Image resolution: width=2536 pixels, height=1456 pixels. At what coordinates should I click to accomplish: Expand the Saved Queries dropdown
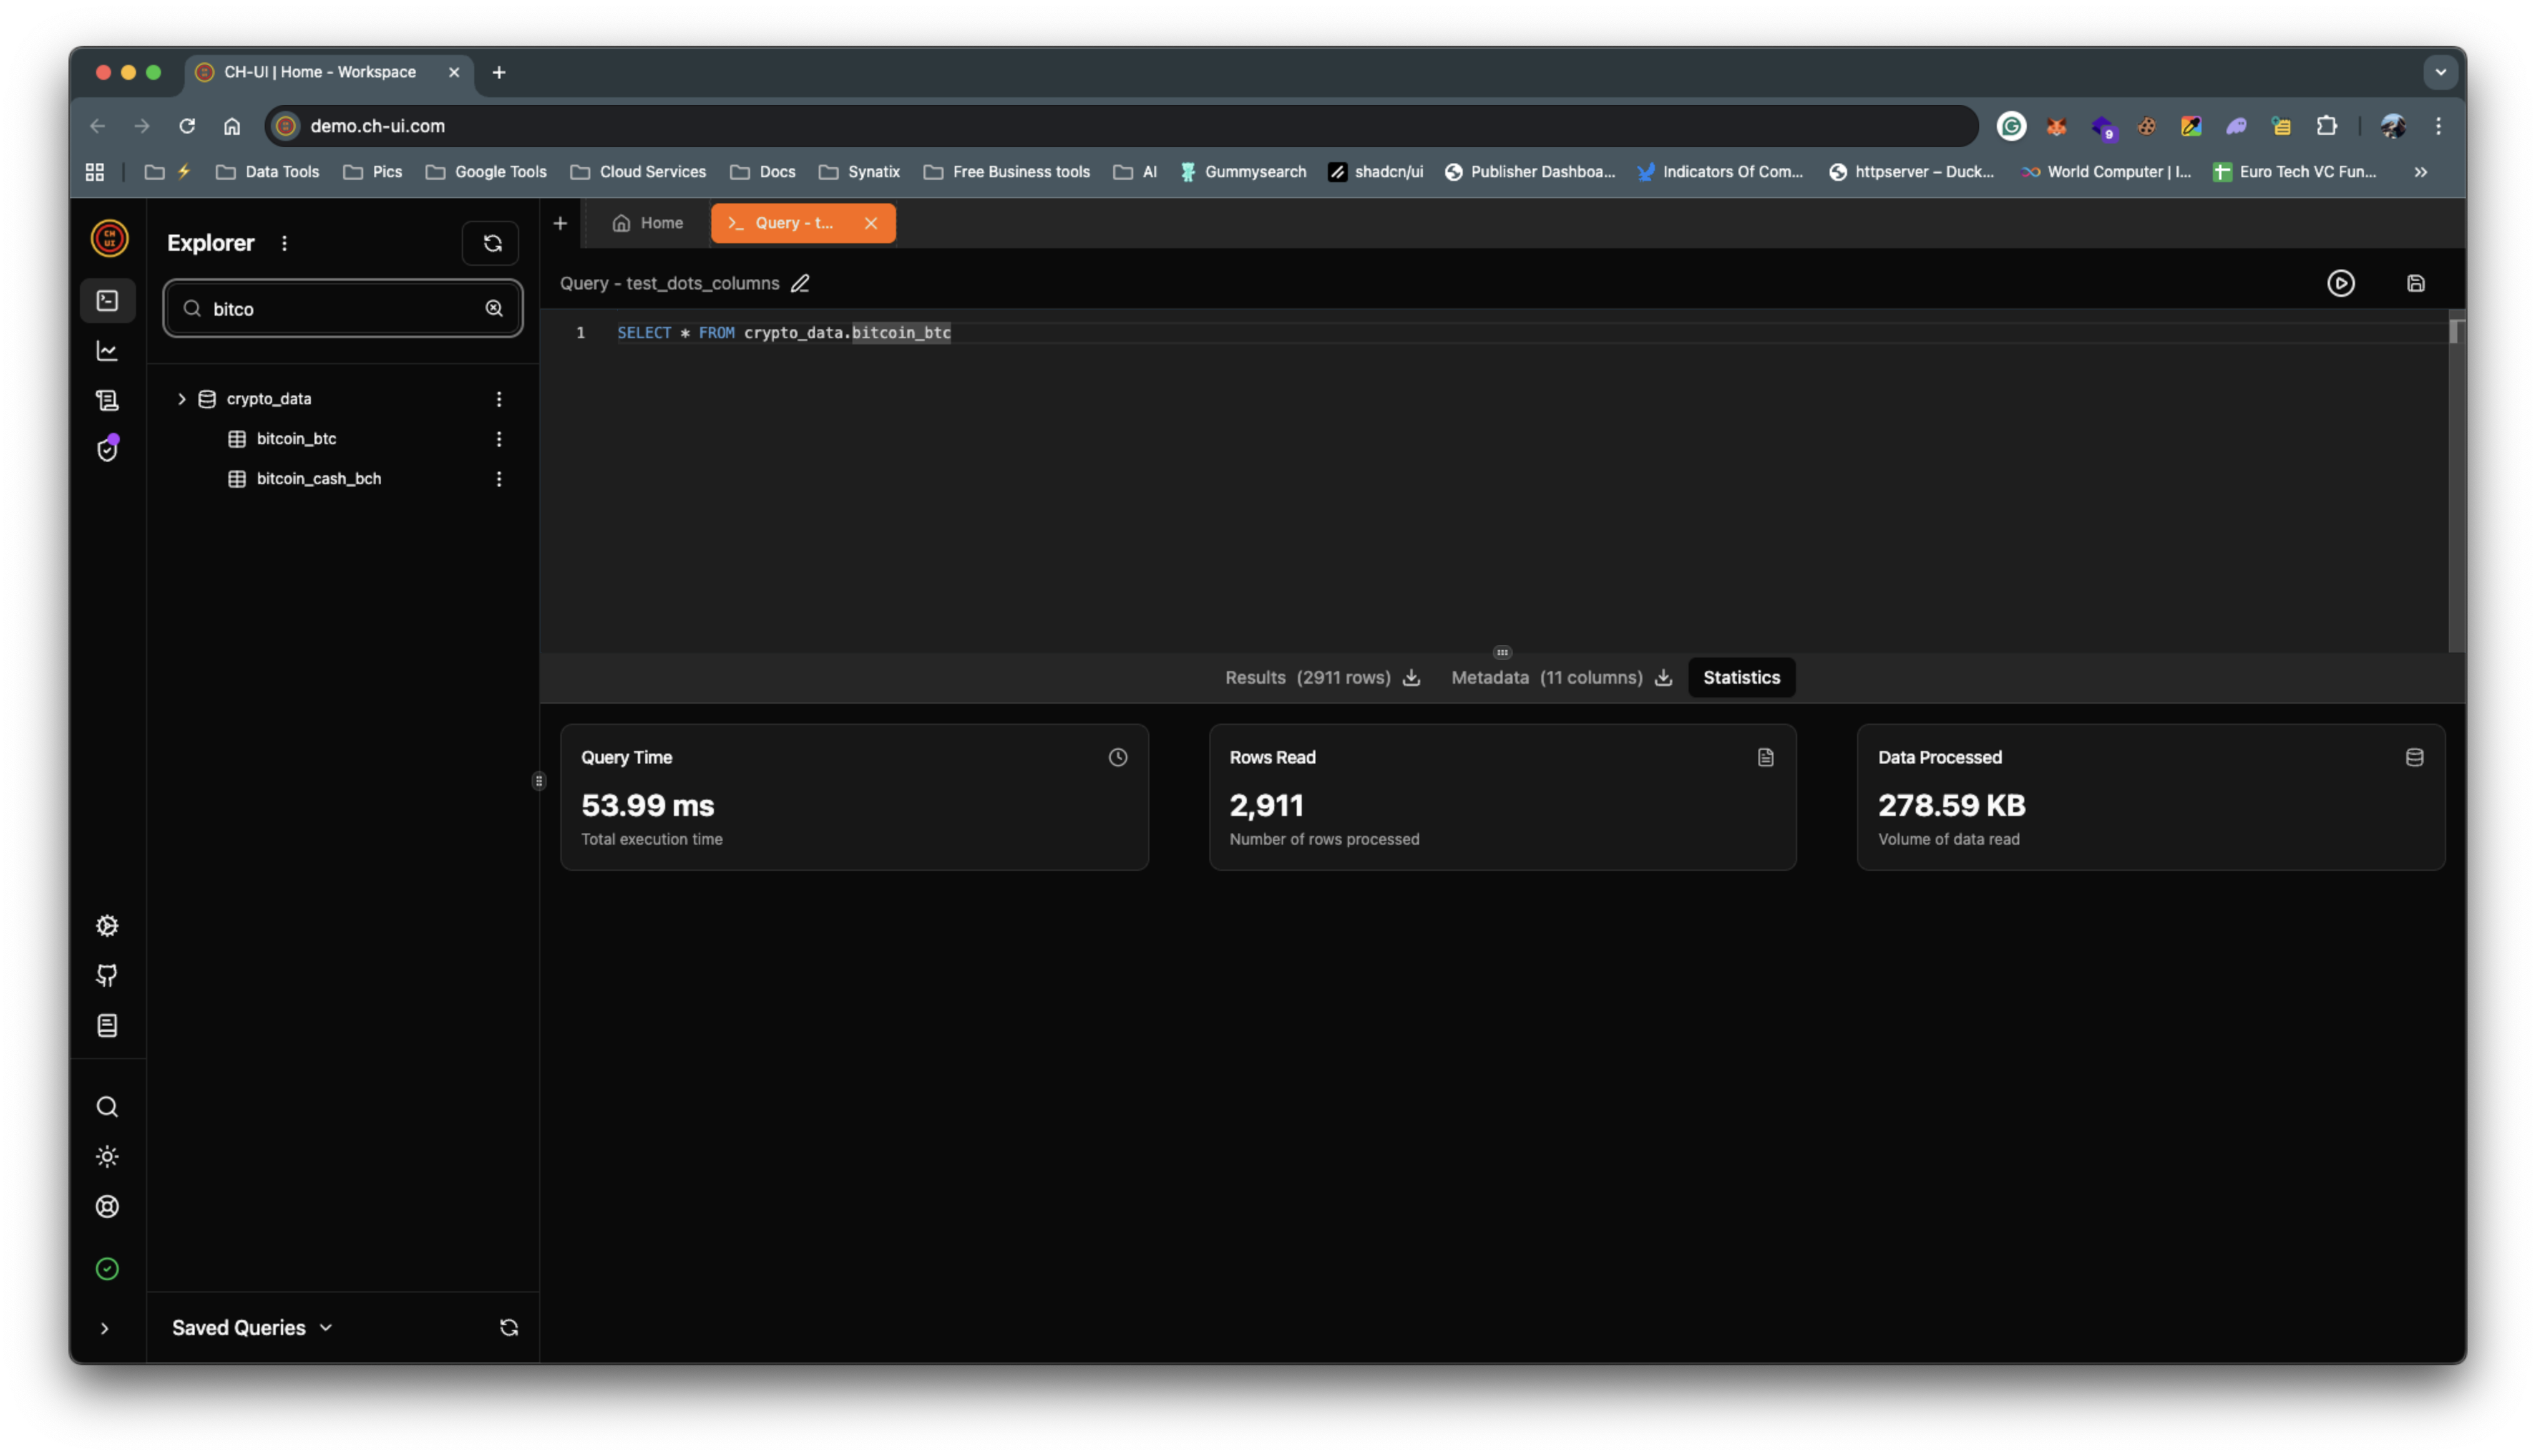(x=252, y=1328)
